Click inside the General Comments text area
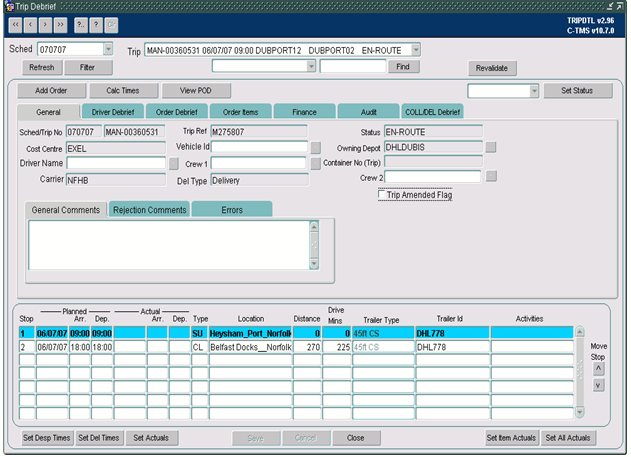Viewport: 631px width, 457px height. [169, 245]
